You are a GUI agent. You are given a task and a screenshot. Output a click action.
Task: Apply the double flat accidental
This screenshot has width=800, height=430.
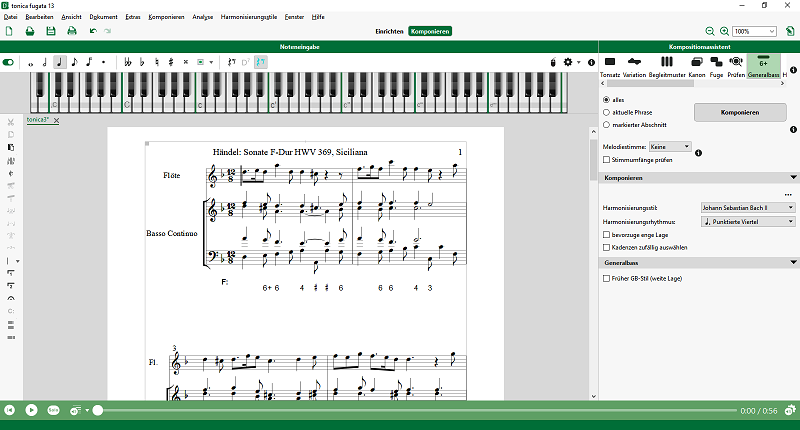click(128, 62)
